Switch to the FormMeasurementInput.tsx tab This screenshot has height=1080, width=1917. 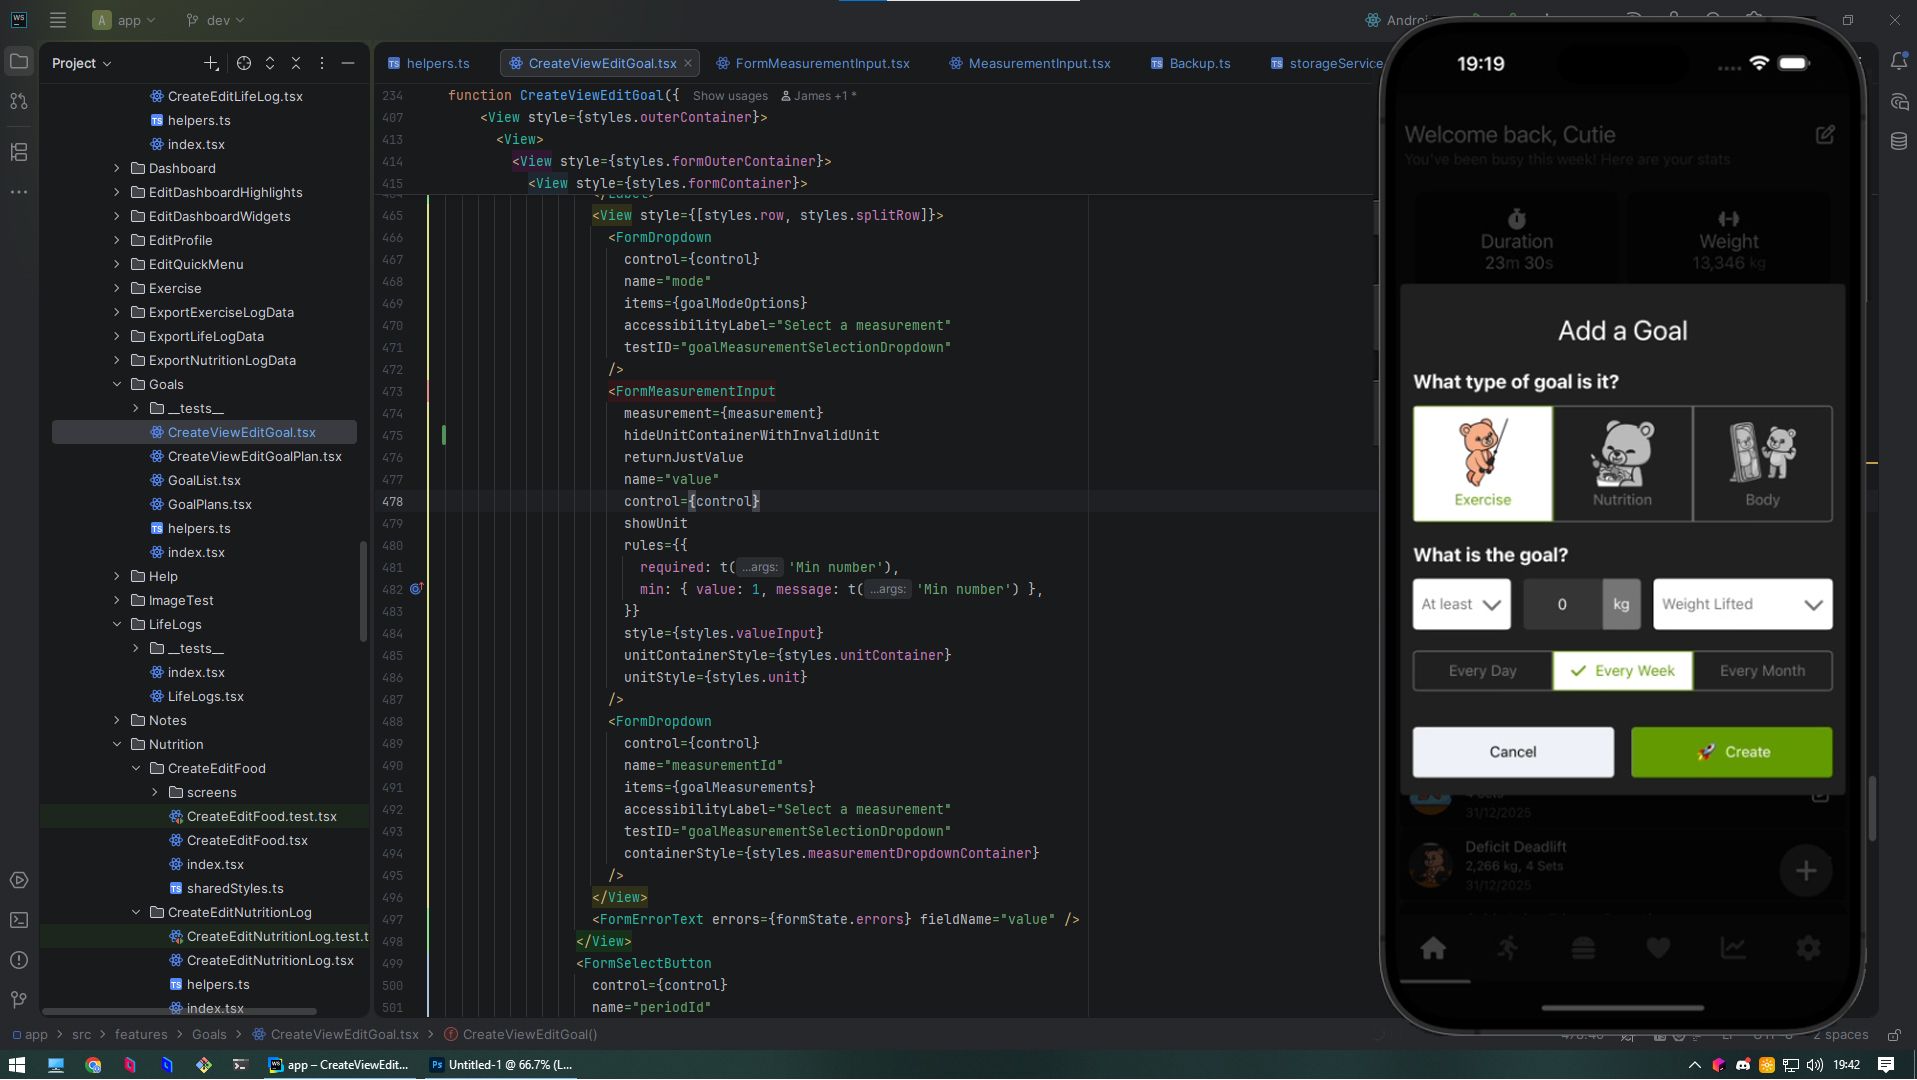coord(821,63)
